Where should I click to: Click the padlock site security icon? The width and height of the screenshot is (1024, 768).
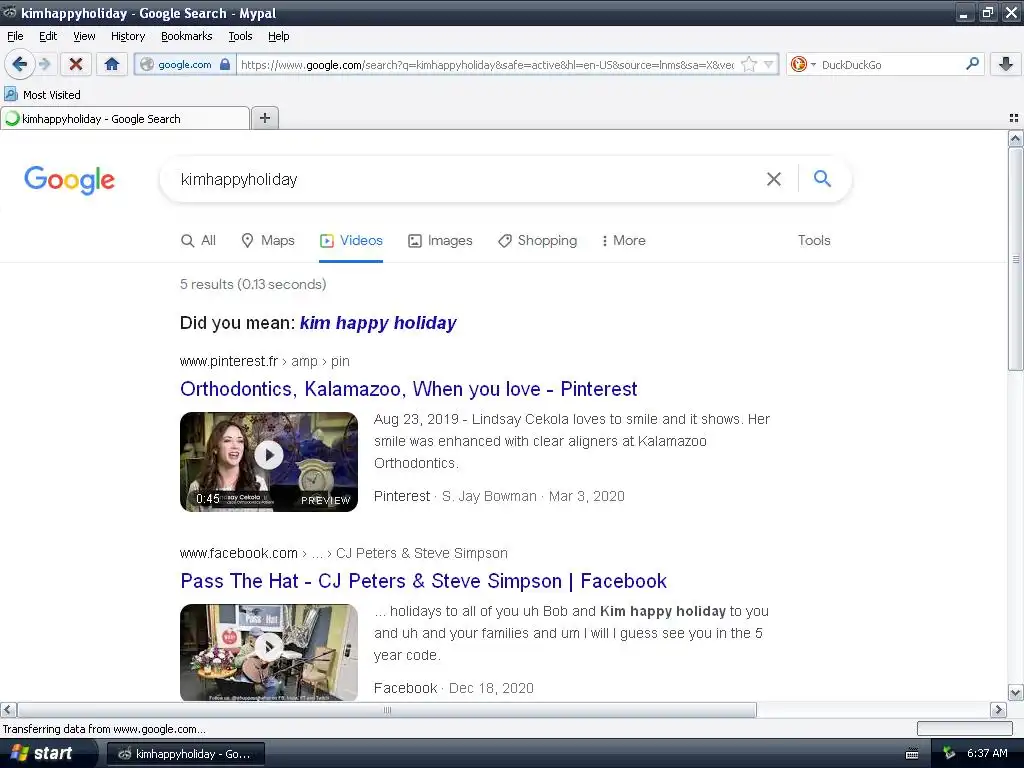[225, 64]
